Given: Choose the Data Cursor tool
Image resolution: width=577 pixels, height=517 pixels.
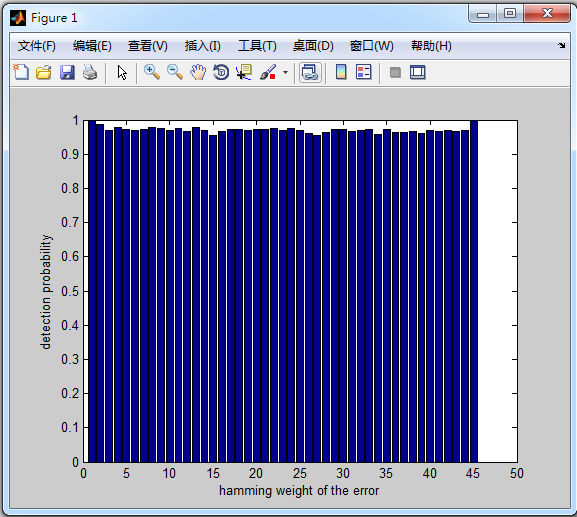Looking at the screenshot, I should (244, 72).
